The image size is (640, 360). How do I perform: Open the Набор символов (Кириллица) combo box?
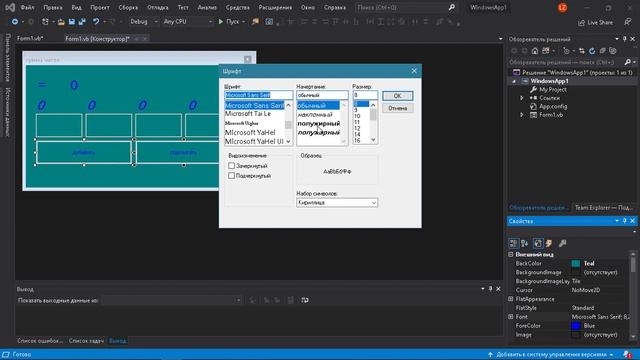tap(337, 202)
